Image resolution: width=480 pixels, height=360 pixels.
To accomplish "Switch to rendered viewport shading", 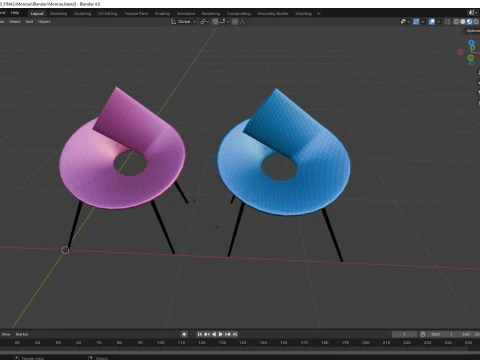I will pyautogui.click(x=476, y=22).
